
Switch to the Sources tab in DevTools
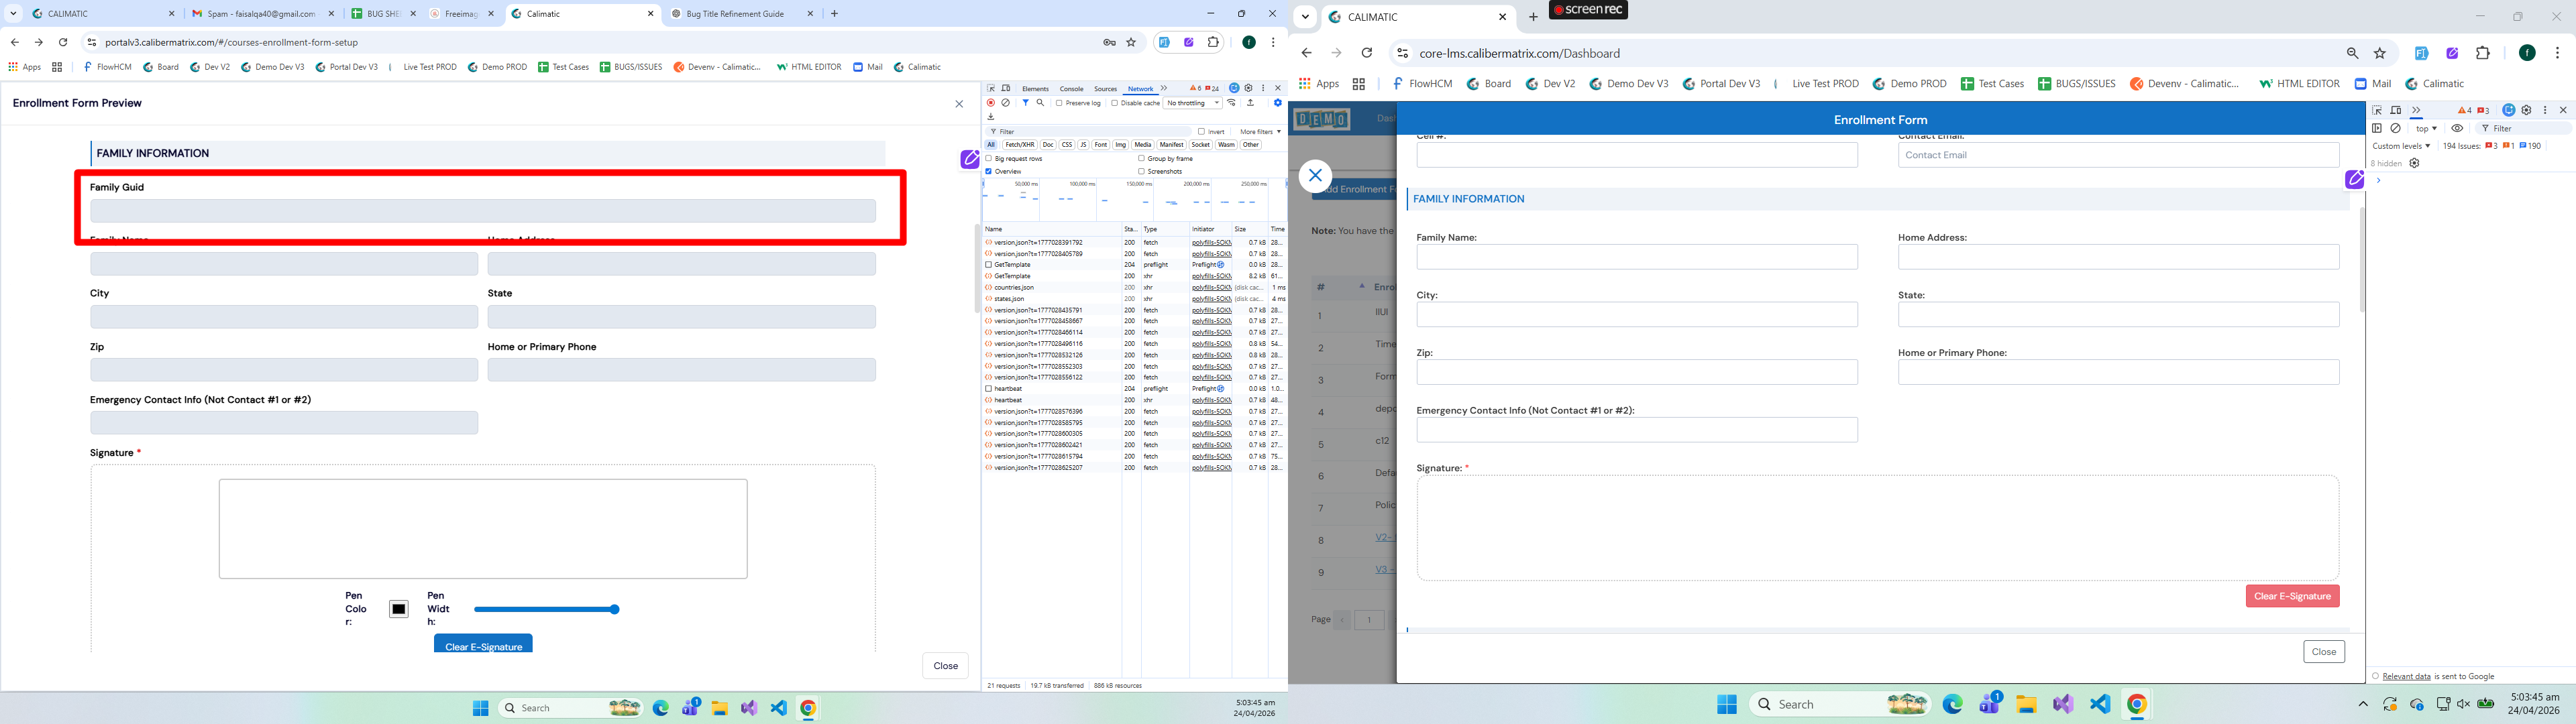[1105, 89]
